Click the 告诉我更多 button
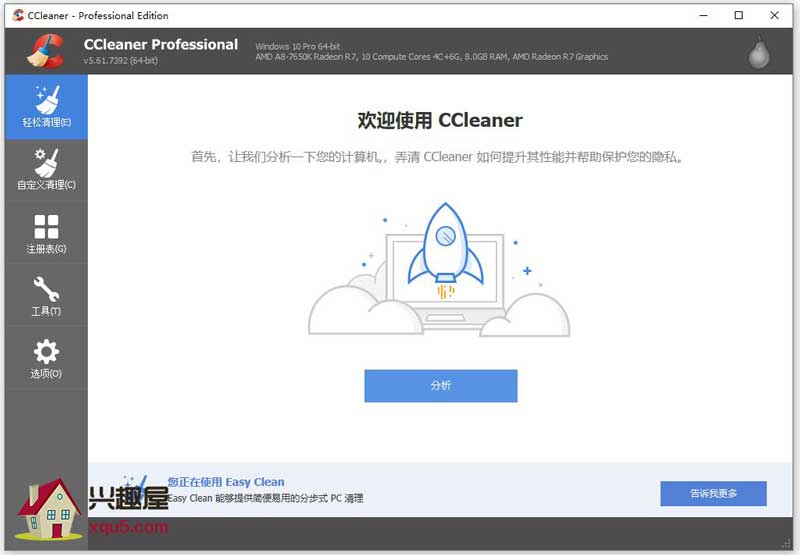Screen dimensions: 800x555 tap(713, 493)
